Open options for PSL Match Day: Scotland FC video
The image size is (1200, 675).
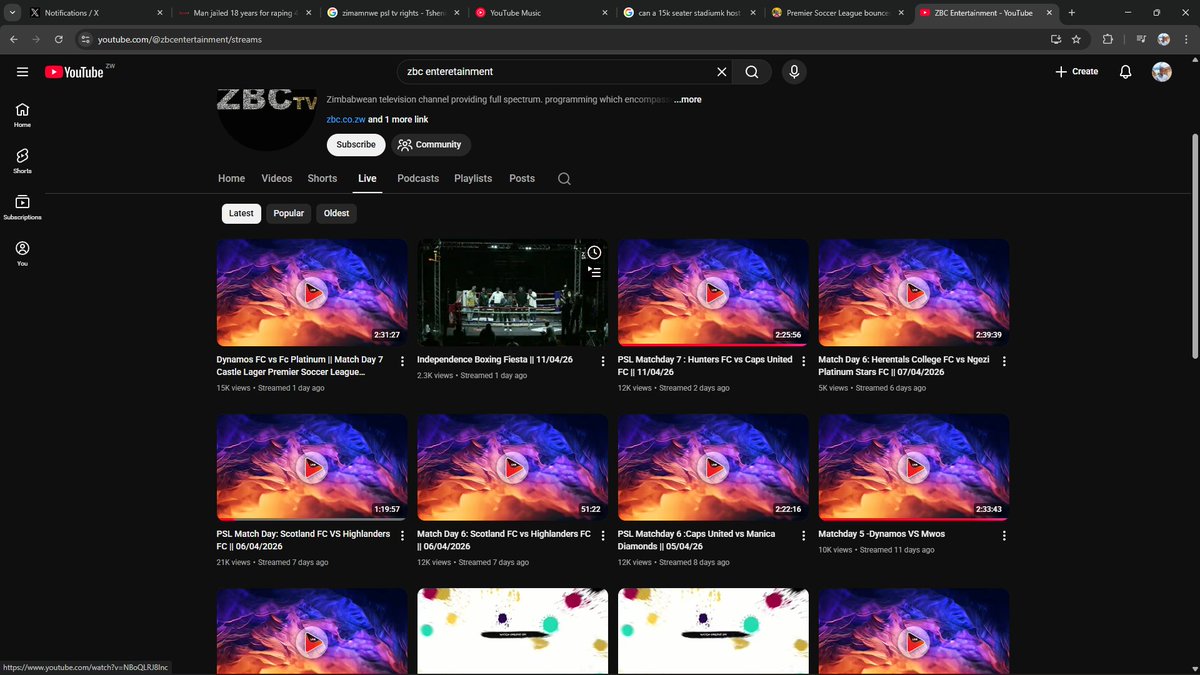403,536
